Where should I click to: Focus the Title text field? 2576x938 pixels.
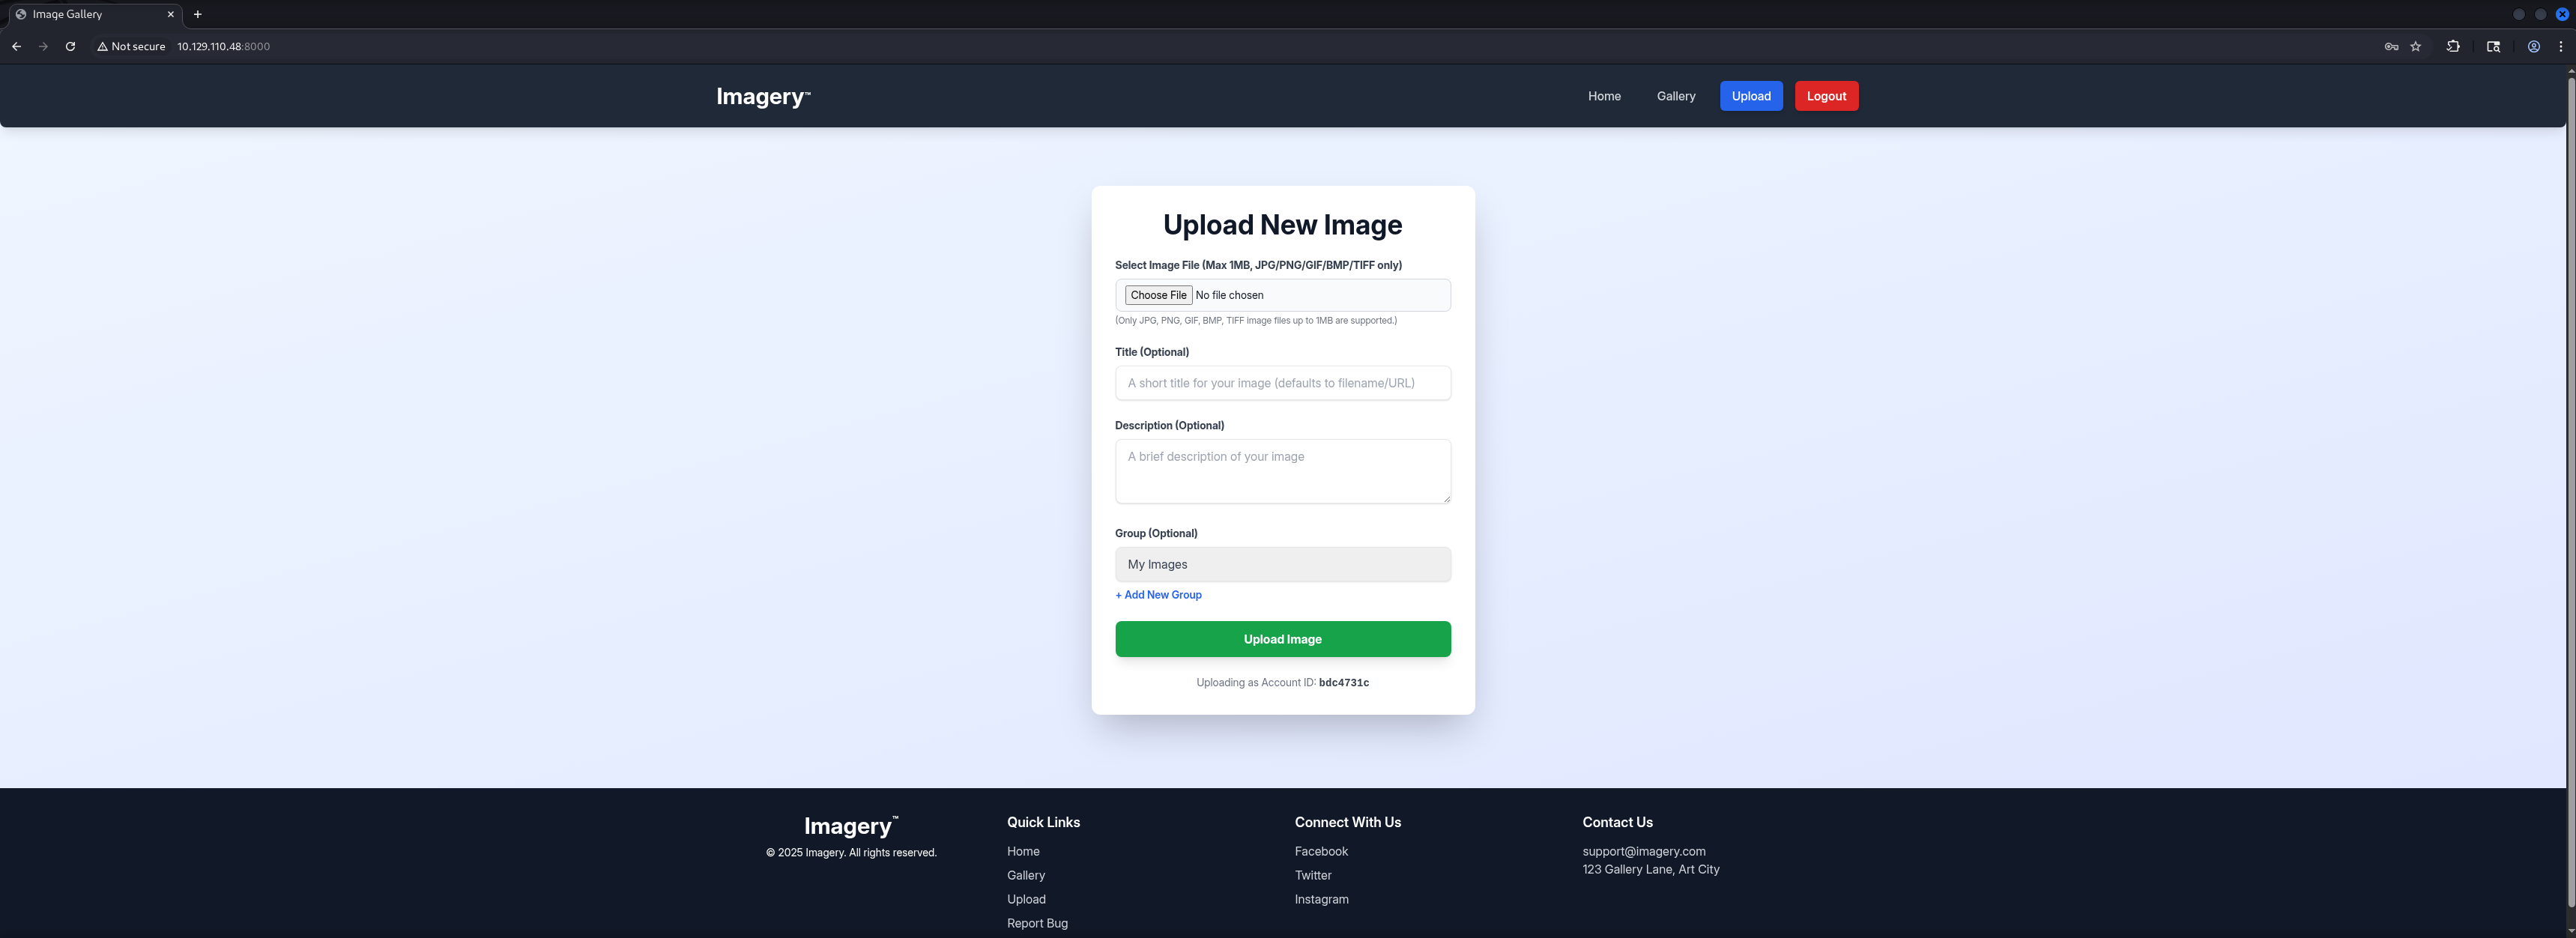pos(1282,383)
